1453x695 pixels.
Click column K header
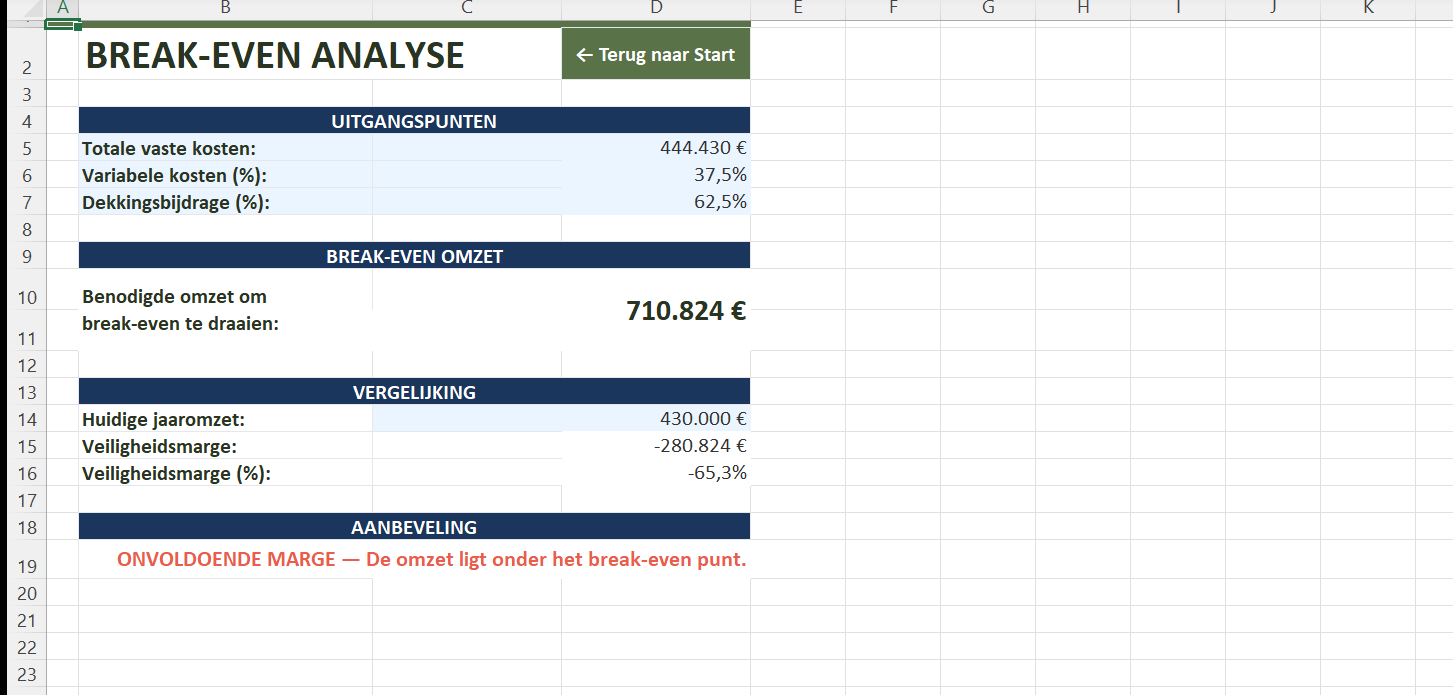pos(1368,8)
